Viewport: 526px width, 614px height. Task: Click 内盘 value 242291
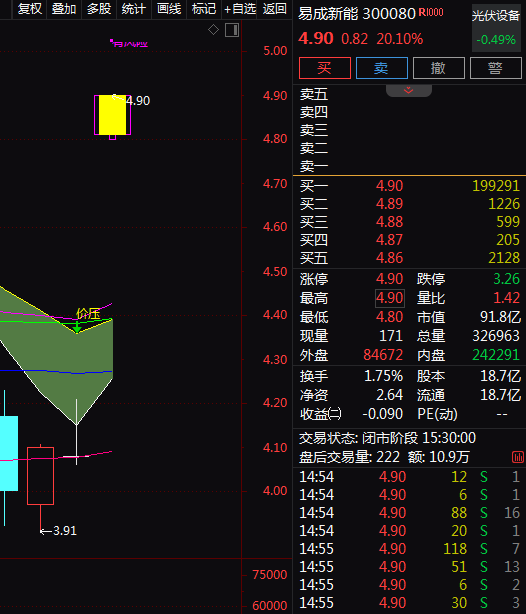click(x=496, y=355)
